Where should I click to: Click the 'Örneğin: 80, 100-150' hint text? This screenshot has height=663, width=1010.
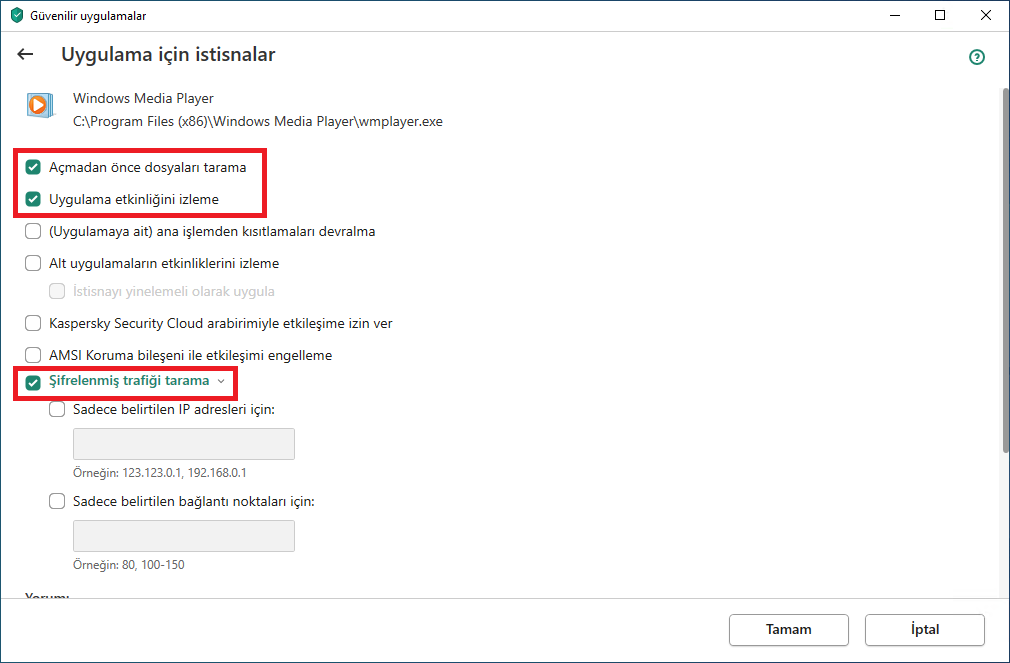129,565
